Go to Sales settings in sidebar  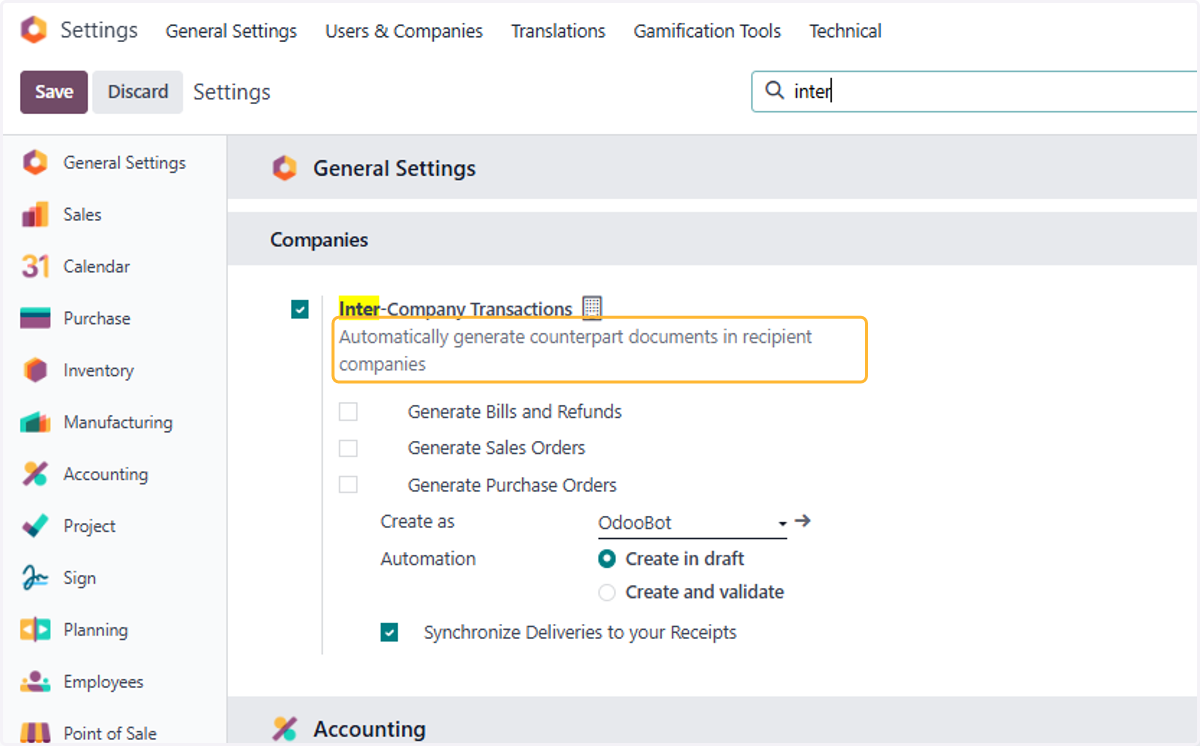[x=82, y=214]
